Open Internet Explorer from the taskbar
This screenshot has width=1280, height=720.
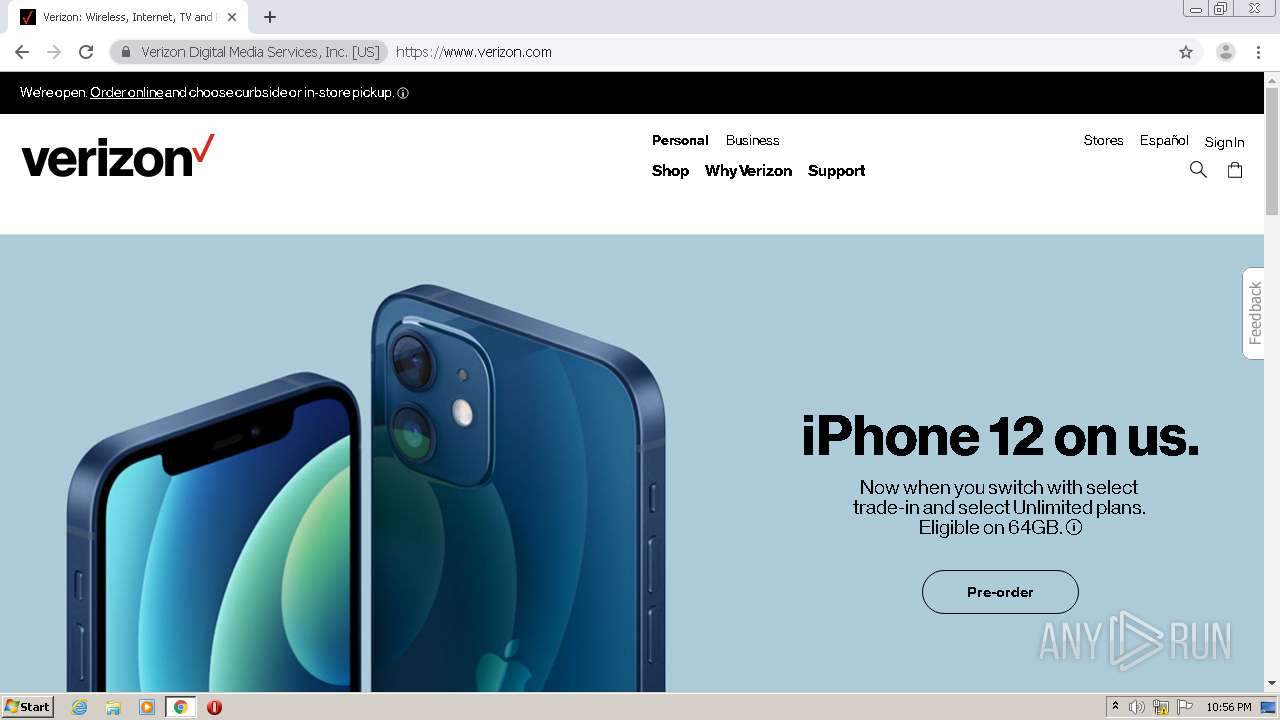tap(80, 707)
